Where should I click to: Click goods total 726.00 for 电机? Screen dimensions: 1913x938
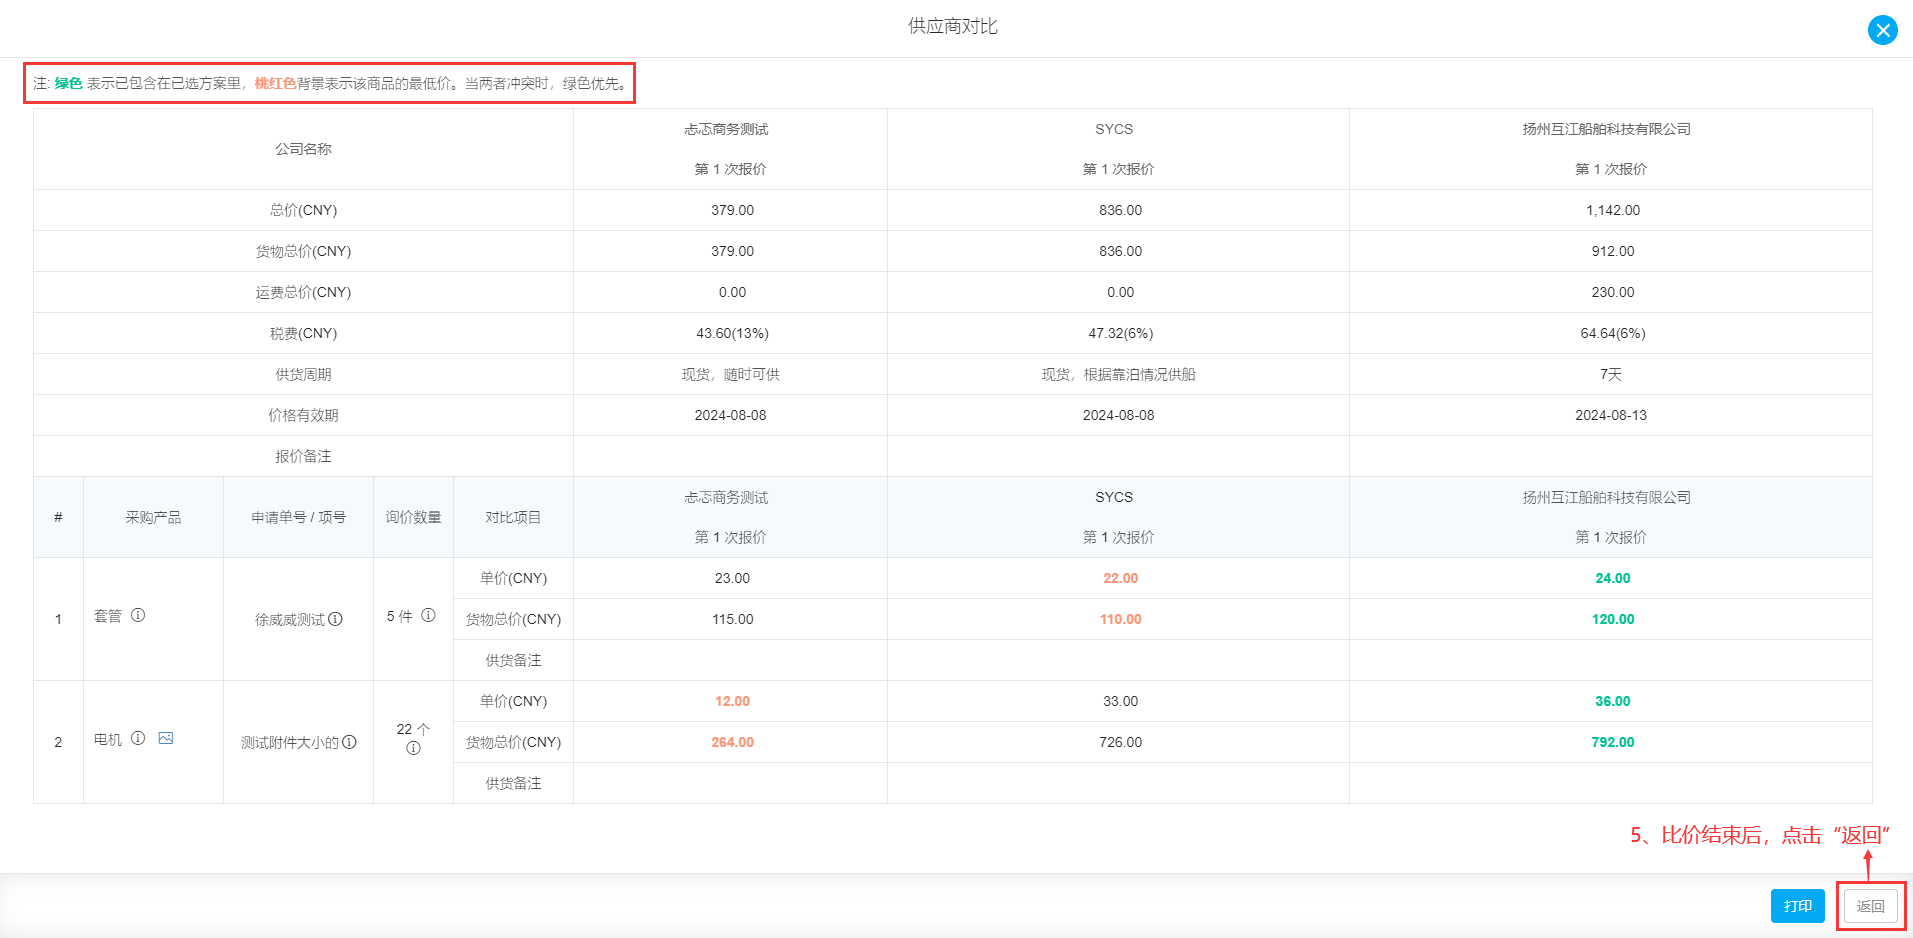tap(1120, 742)
